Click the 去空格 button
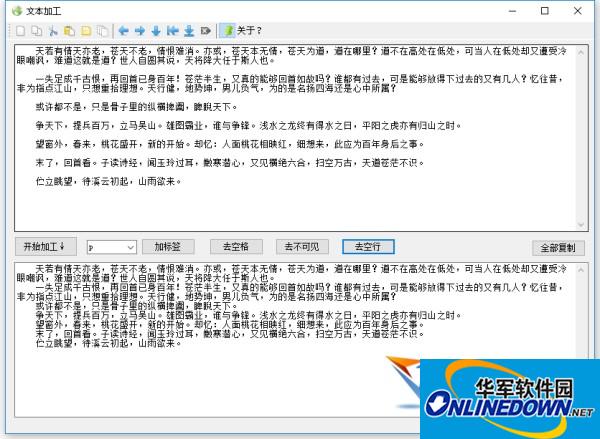The width and height of the screenshot is (600, 439). click(236, 247)
